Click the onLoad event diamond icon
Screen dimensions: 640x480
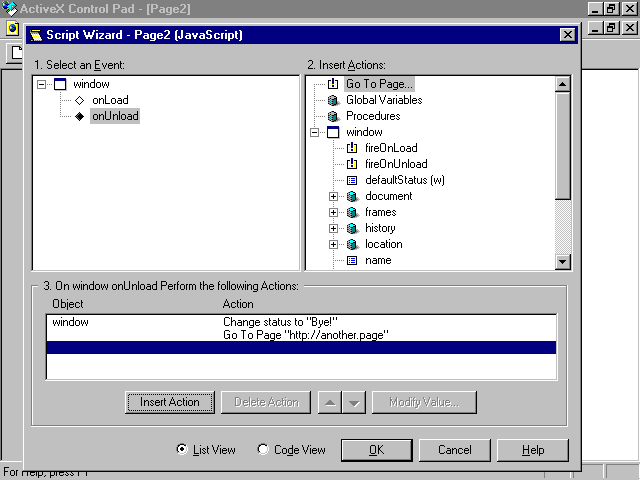pos(80,100)
